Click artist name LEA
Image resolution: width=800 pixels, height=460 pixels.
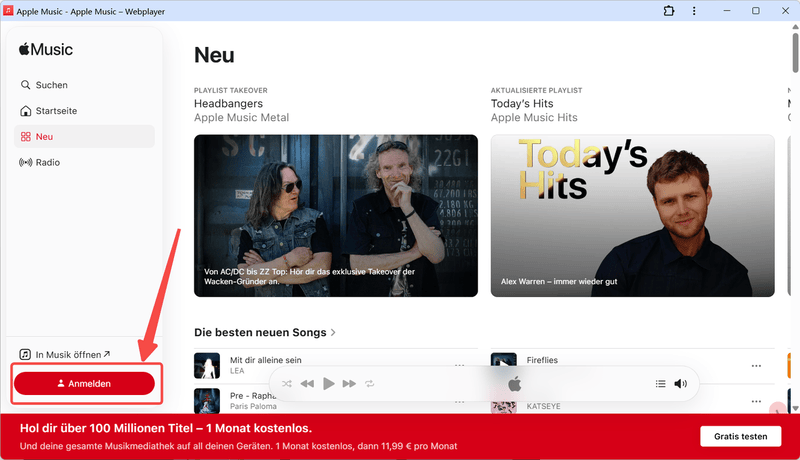(x=237, y=371)
